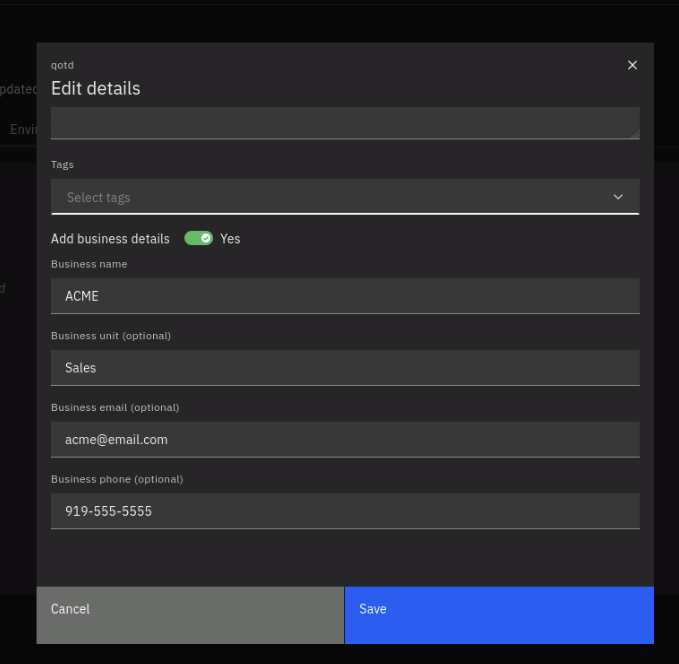This screenshot has height=664, width=679.
Task: Switch to the partially hidden Envi tab
Action: 22,130
